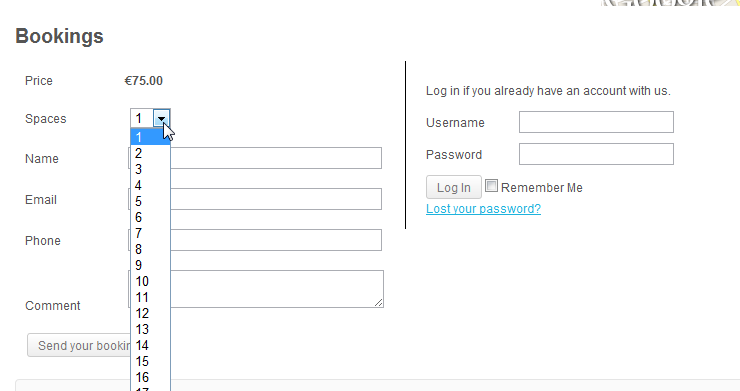Image resolution: width=740 pixels, height=391 pixels.
Task: Collapse the Spaces dropdown arrow
Action: (161, 119)
